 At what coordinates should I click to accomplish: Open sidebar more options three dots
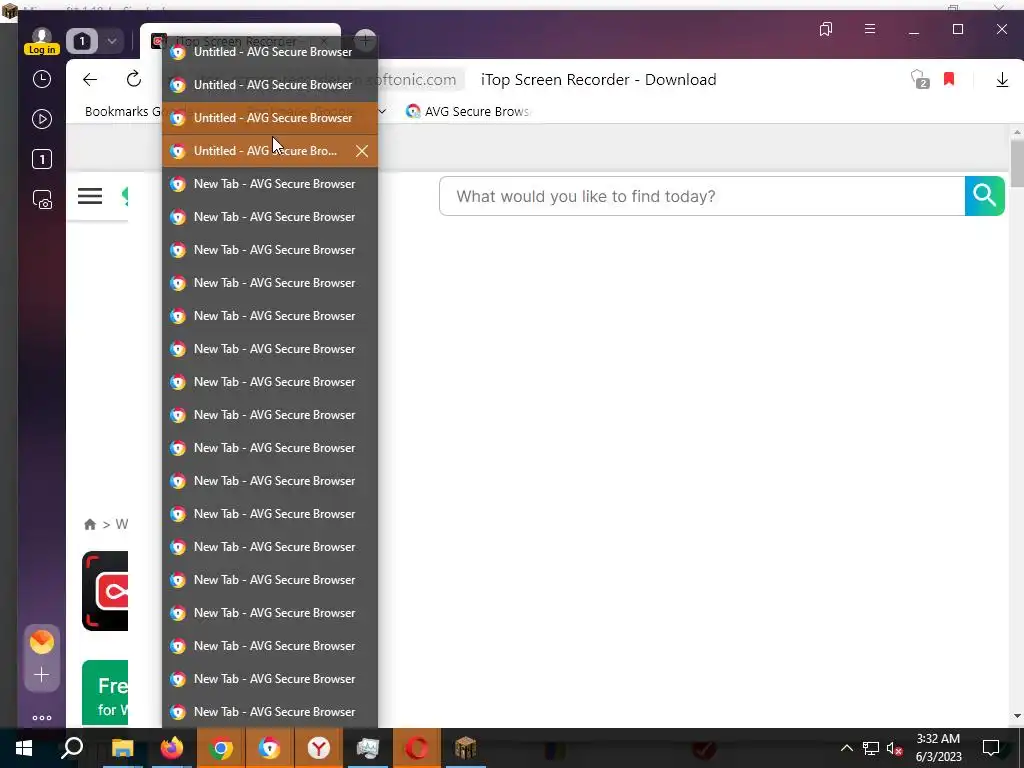click(x=42, y=718)
